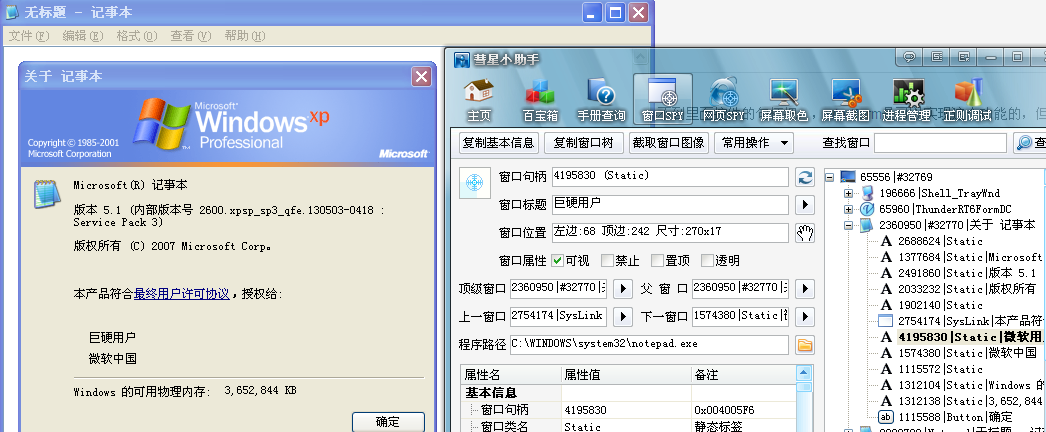Go to 父窗口 via its arrow button

[x=805, y=289]
